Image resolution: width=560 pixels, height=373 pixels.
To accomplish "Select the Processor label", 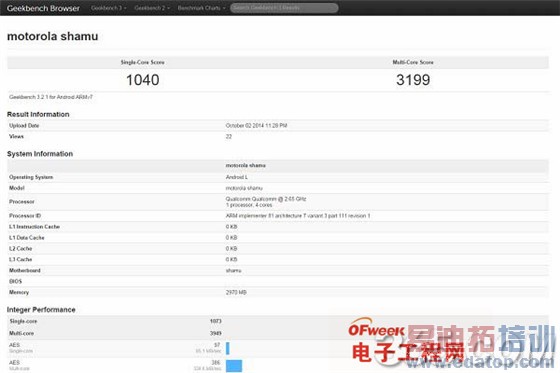I will (x=21, y=202).
